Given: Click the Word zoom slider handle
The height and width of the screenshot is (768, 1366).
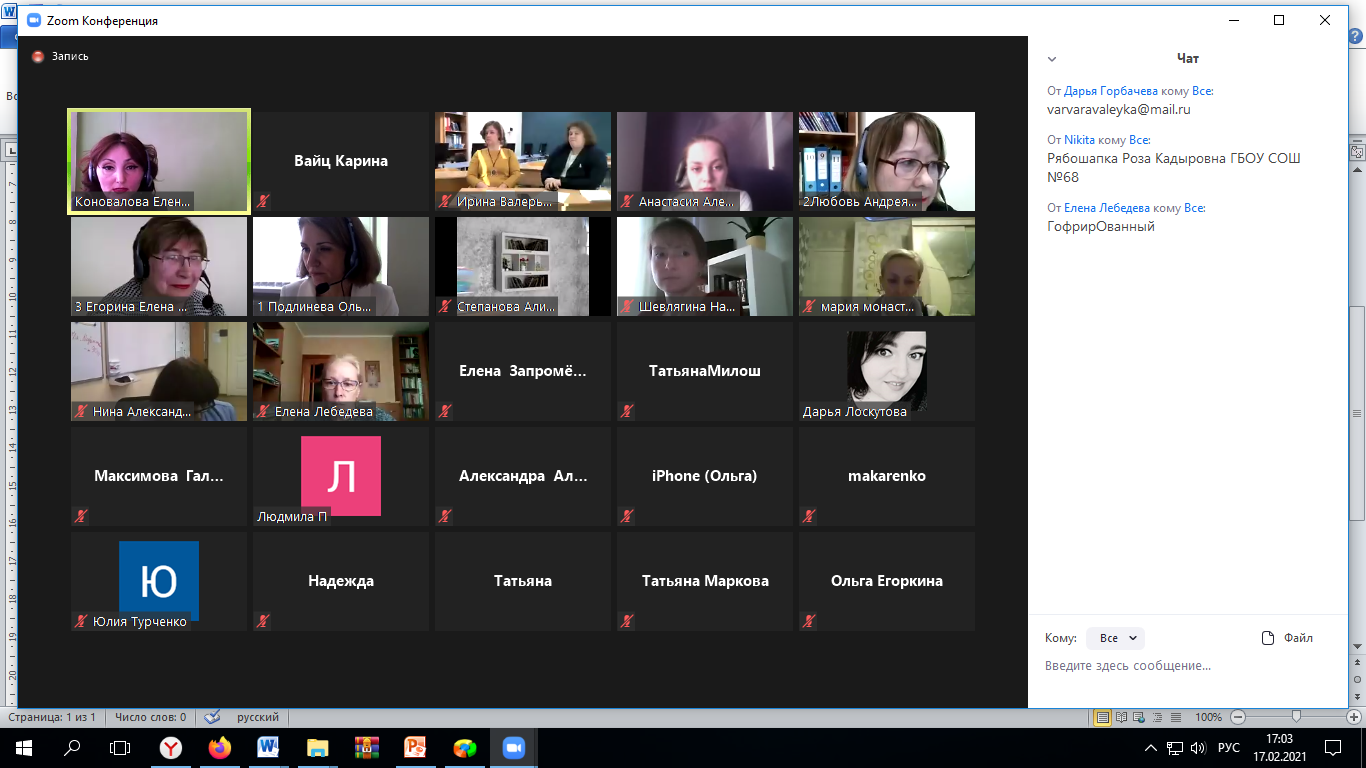Looking at the screenshot, I should [1297, 717].
